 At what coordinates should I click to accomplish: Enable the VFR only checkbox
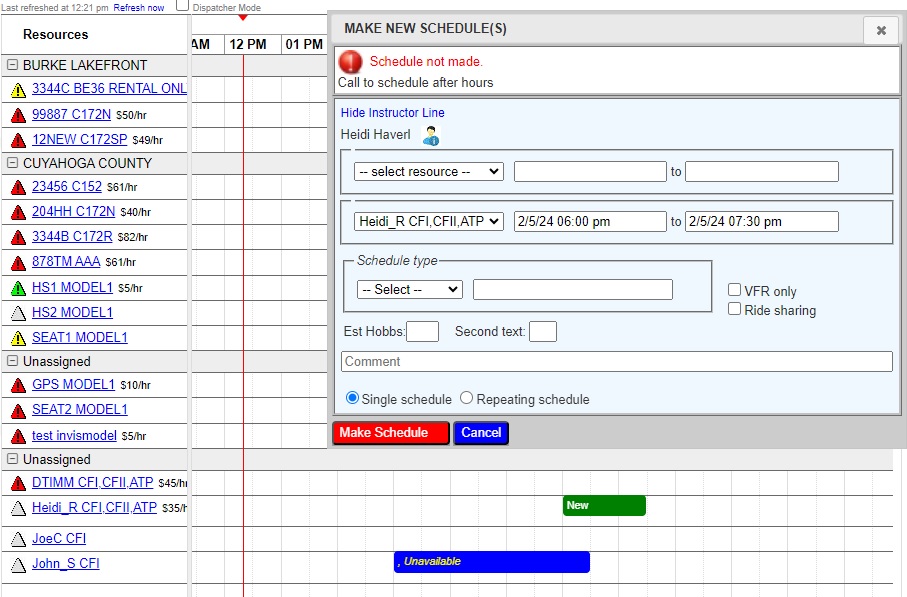pyautogui.click(x=735, y=290)
